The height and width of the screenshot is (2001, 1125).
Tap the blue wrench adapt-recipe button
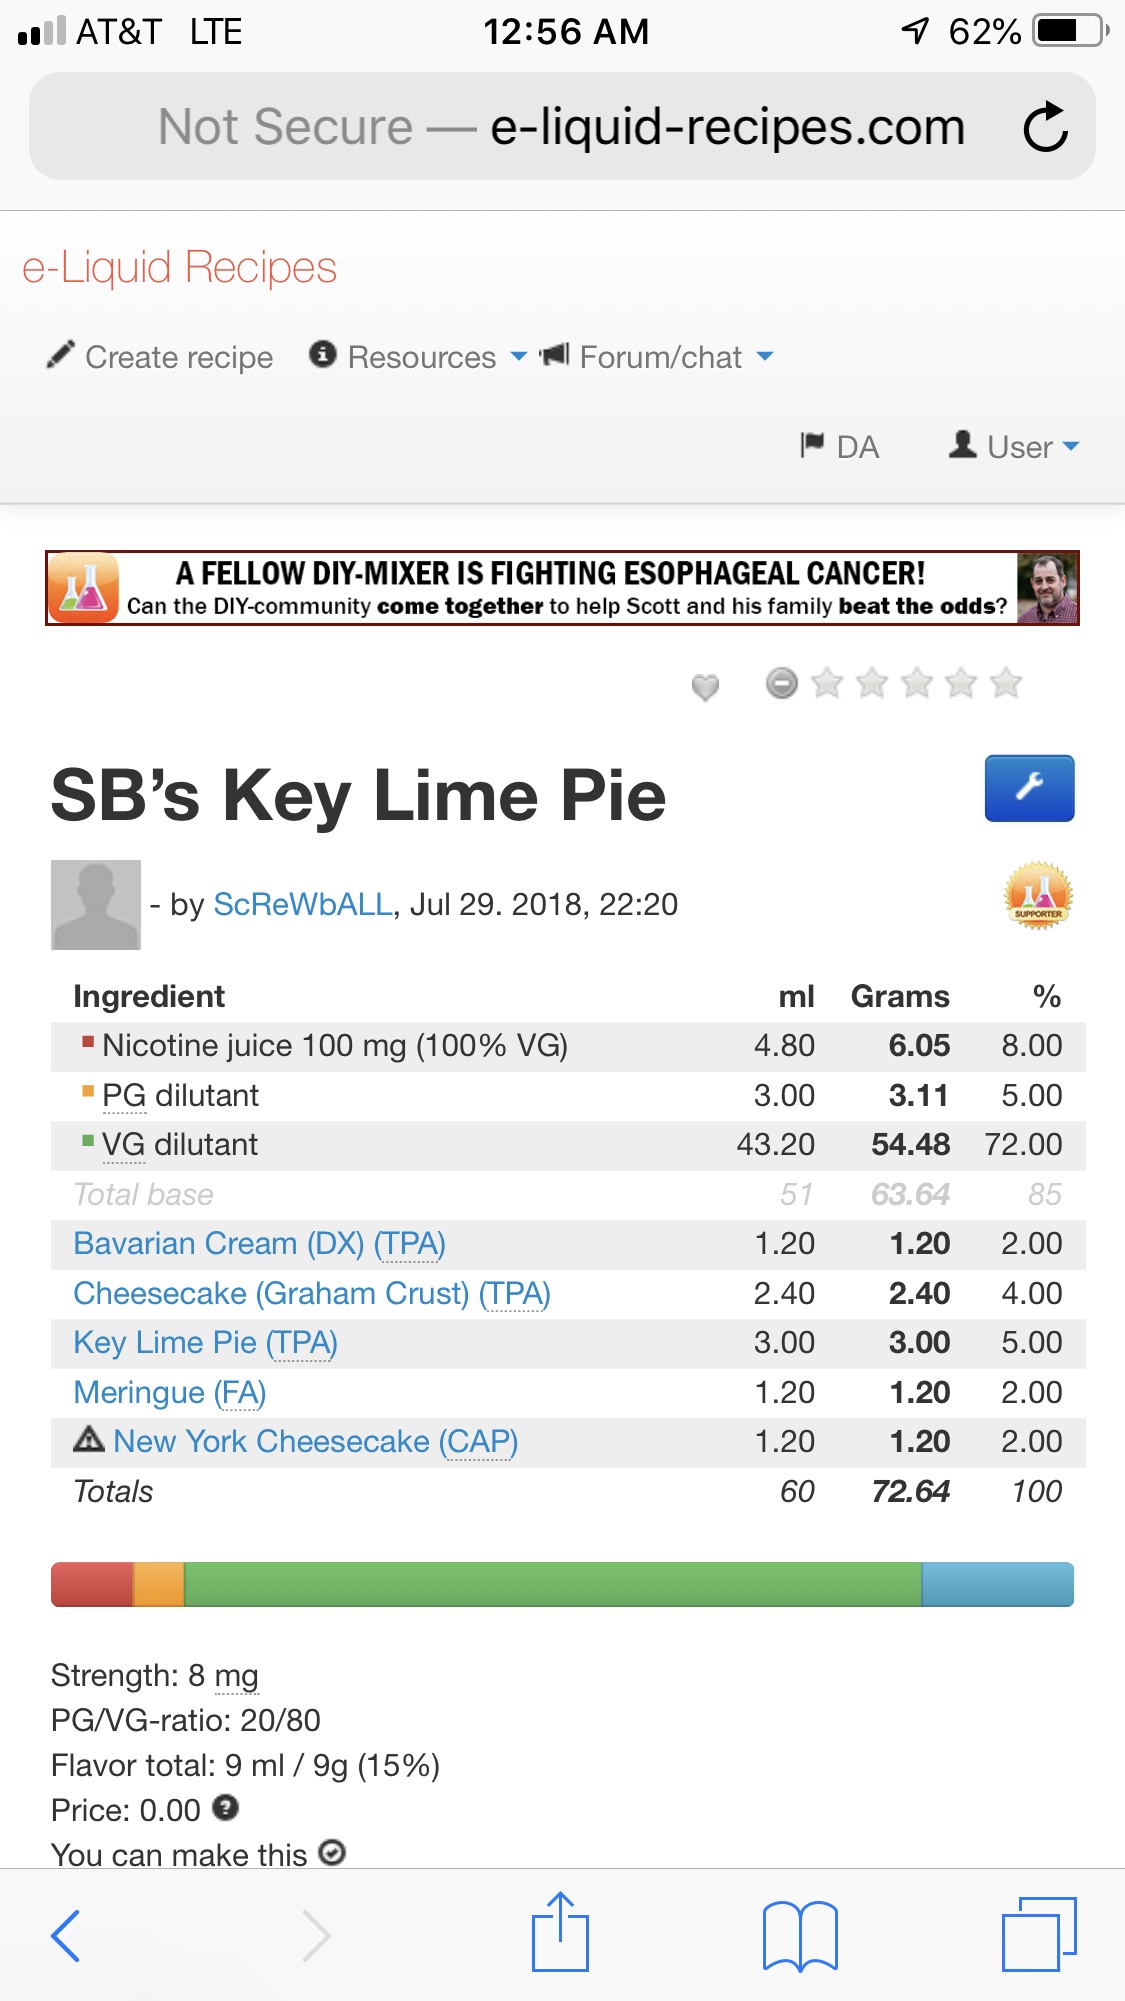[1029, 788]
